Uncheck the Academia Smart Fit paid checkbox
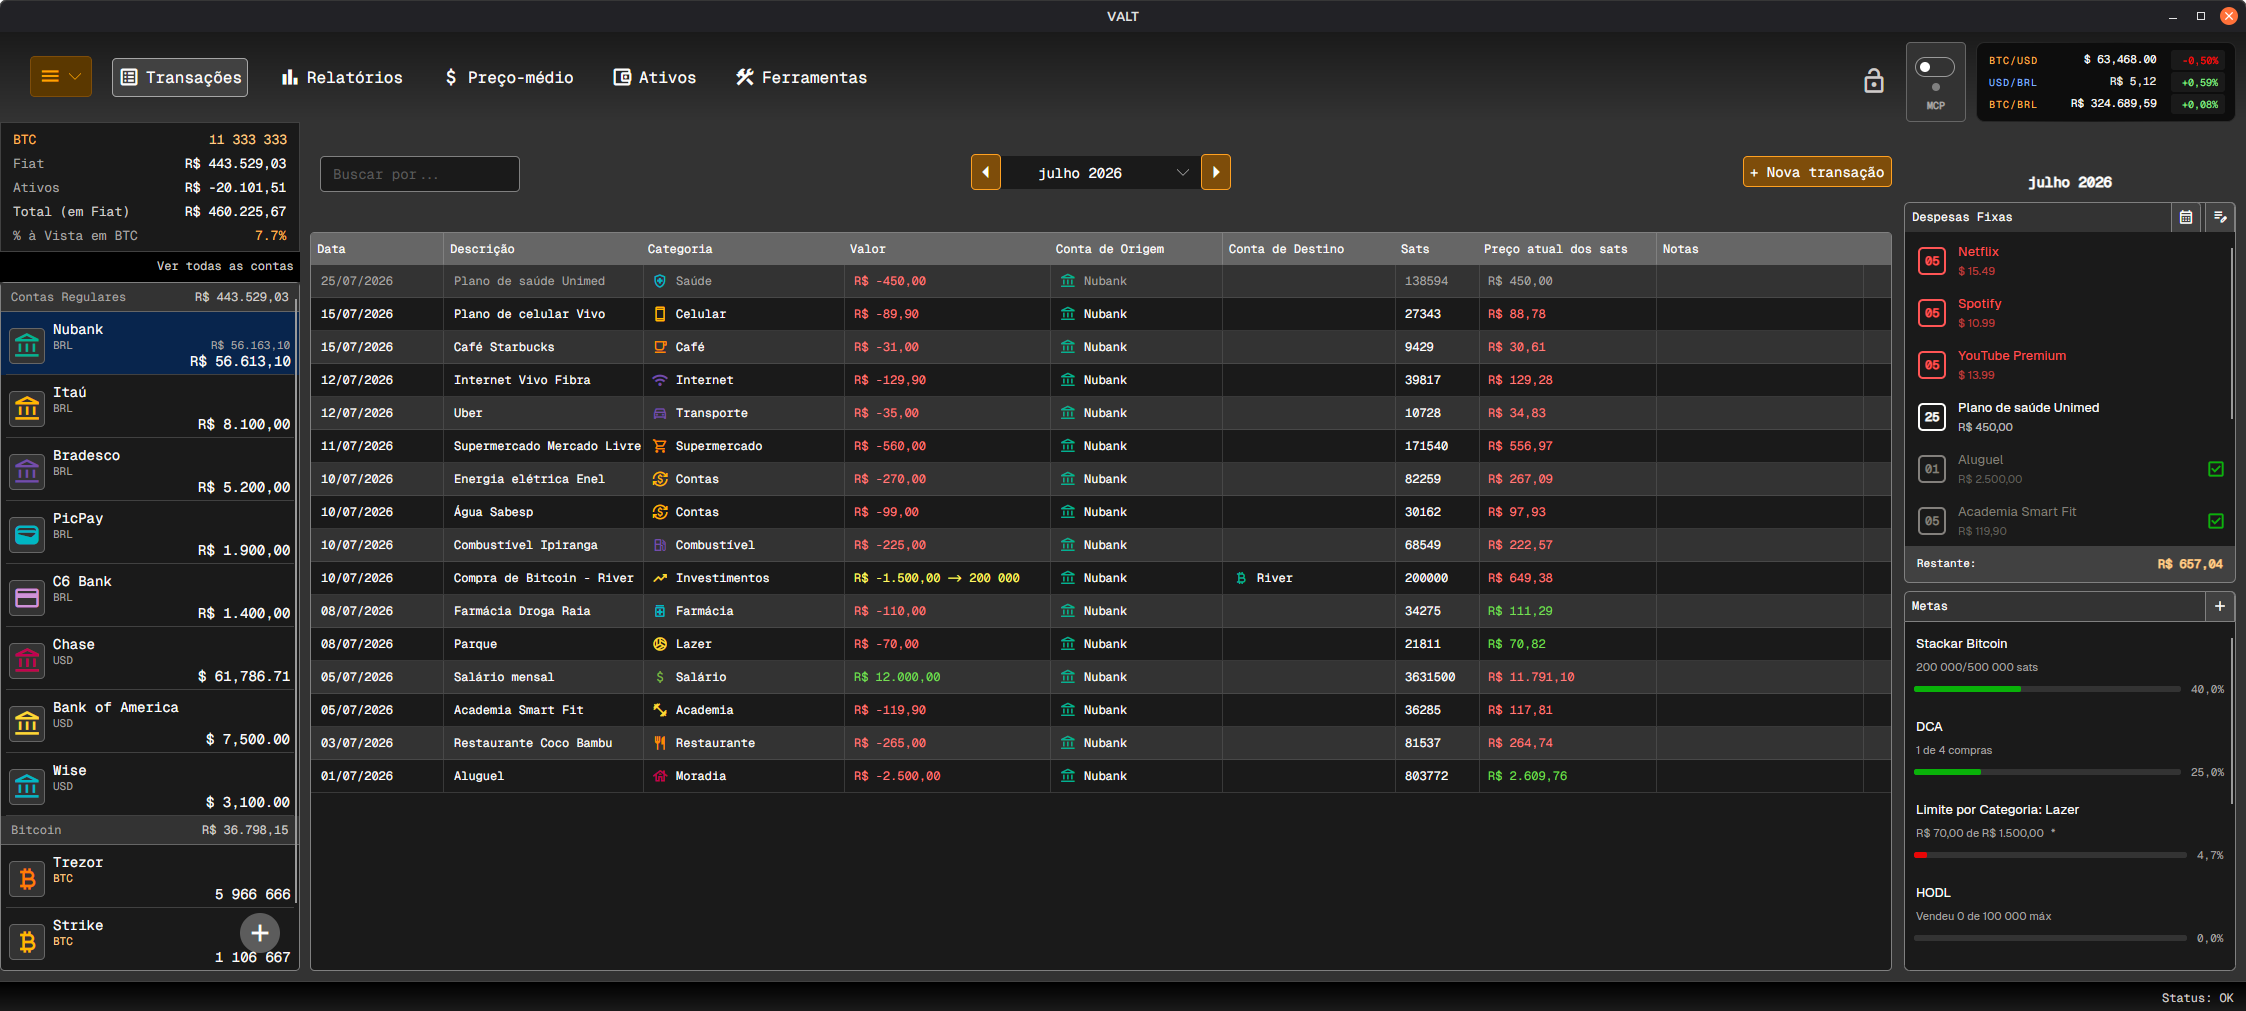 click(2216, 521)
